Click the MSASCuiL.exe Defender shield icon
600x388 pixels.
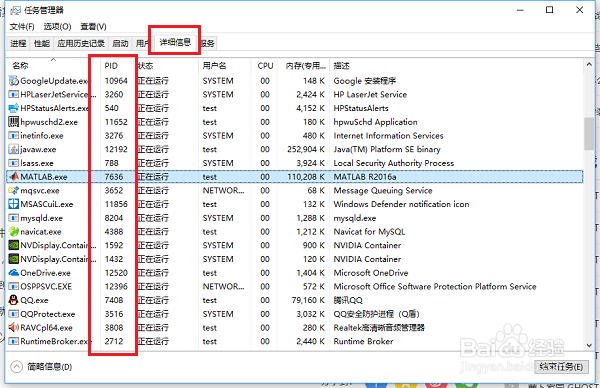coord(13,204)
